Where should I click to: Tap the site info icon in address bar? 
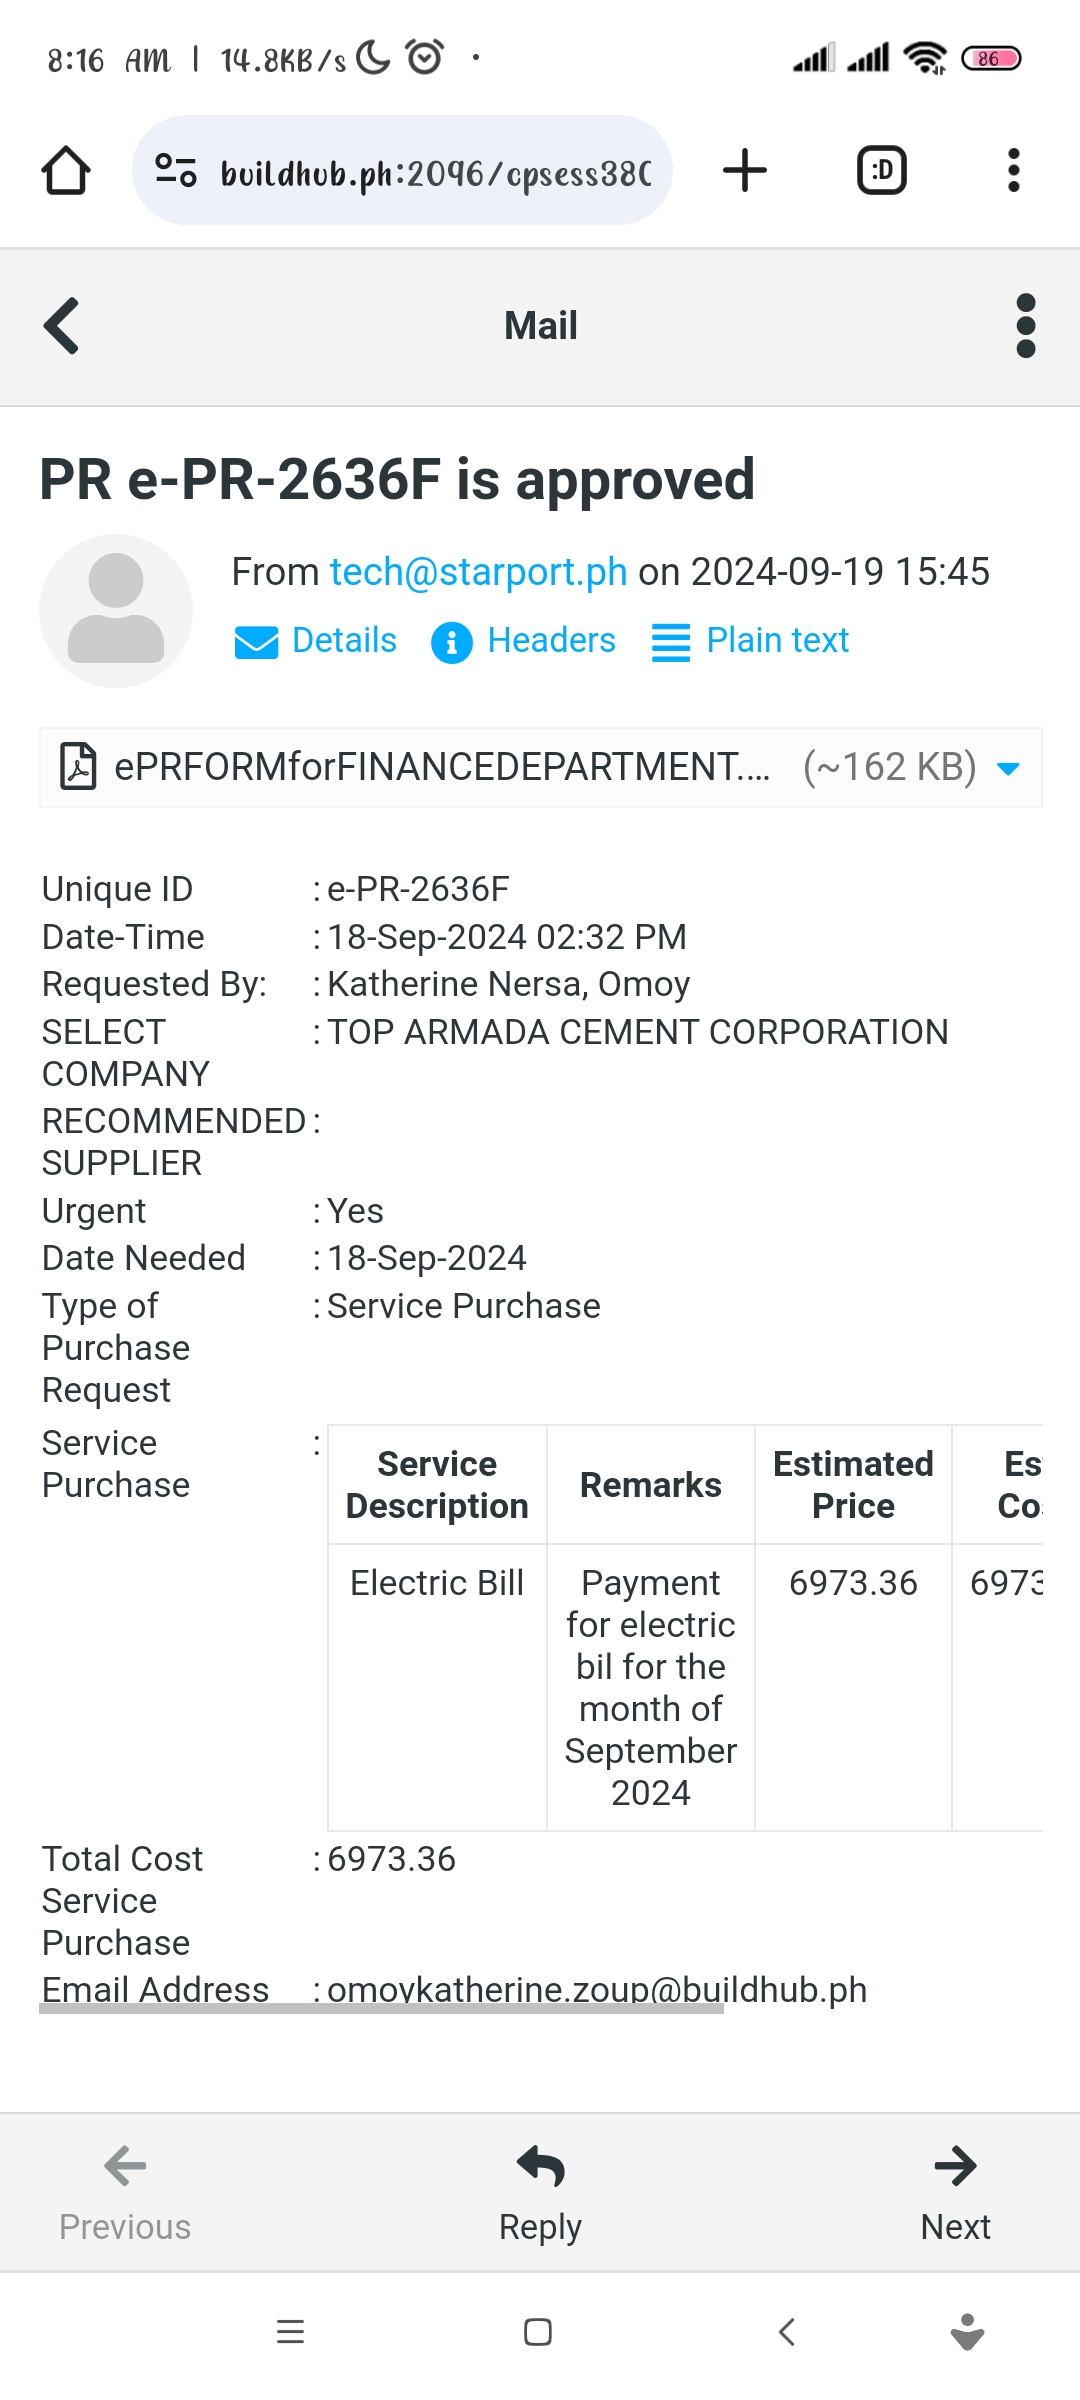pyautogui.click(x=176, y=171)
